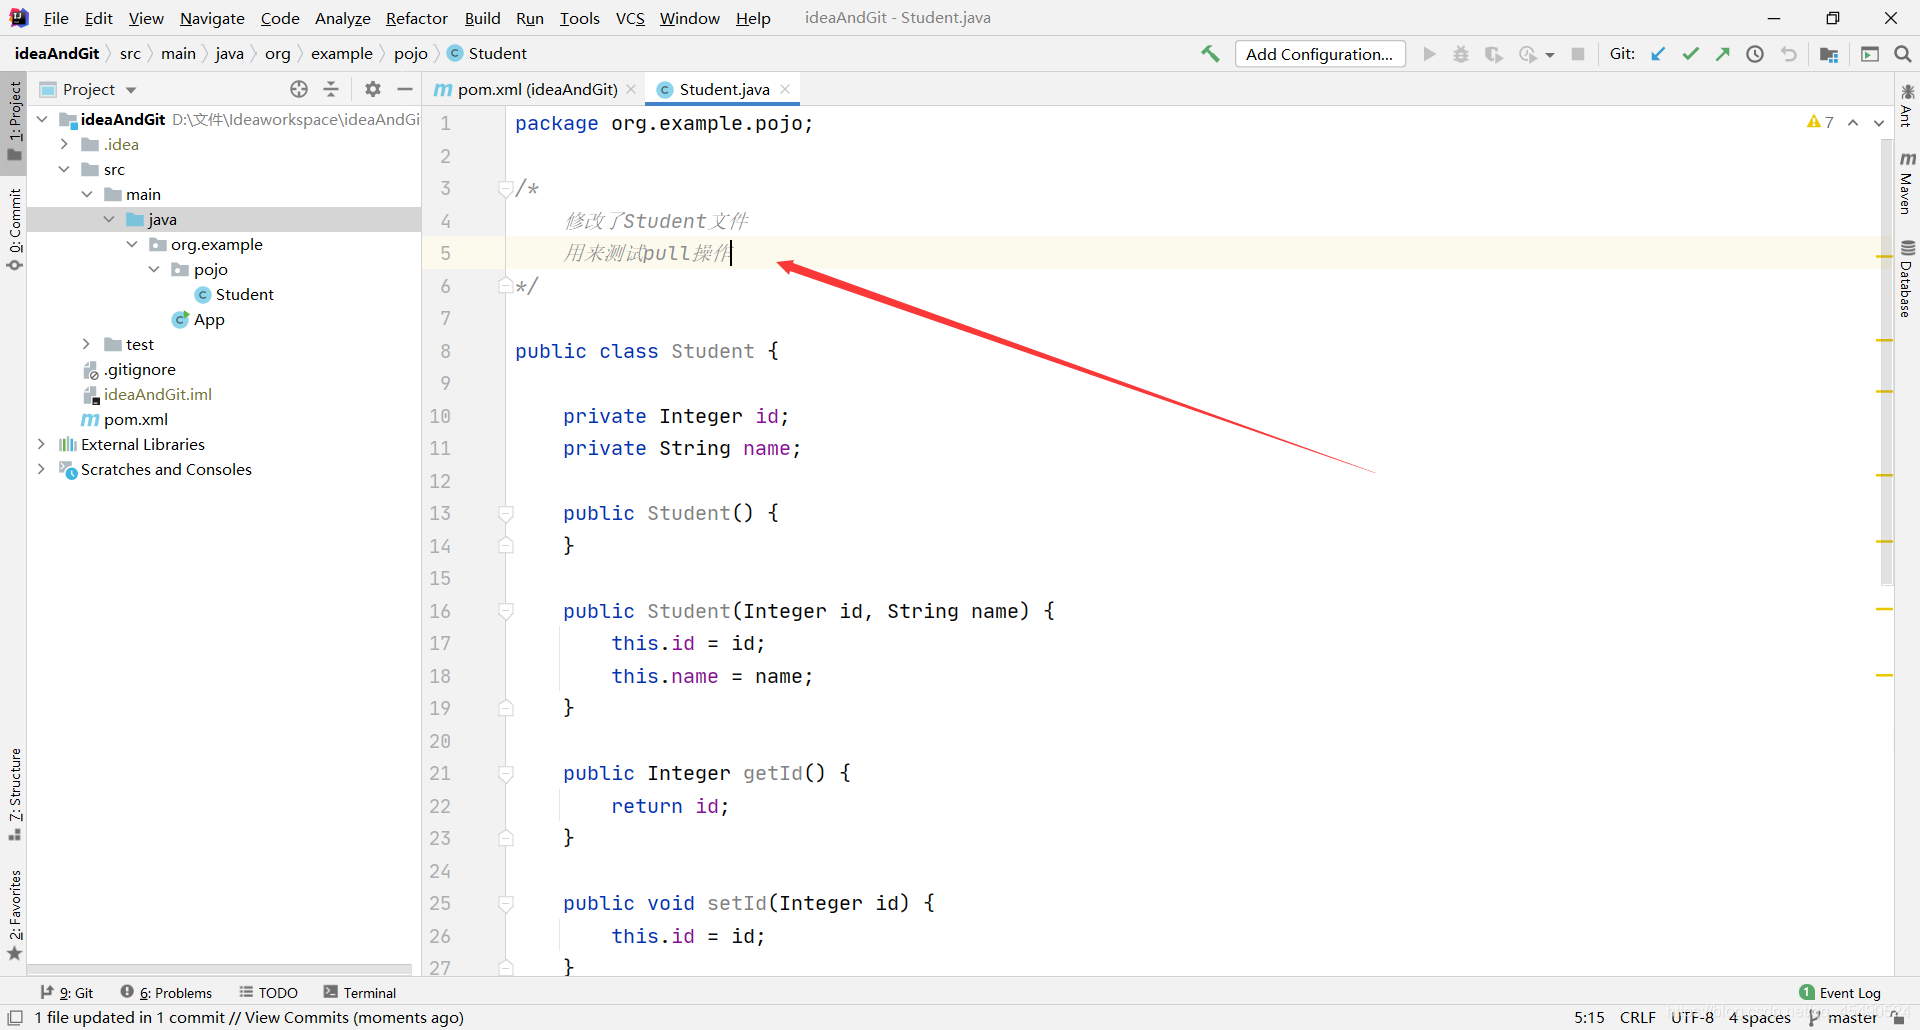Close the Student.java tab
The image size is (1920, 1030).
[786, 89]
